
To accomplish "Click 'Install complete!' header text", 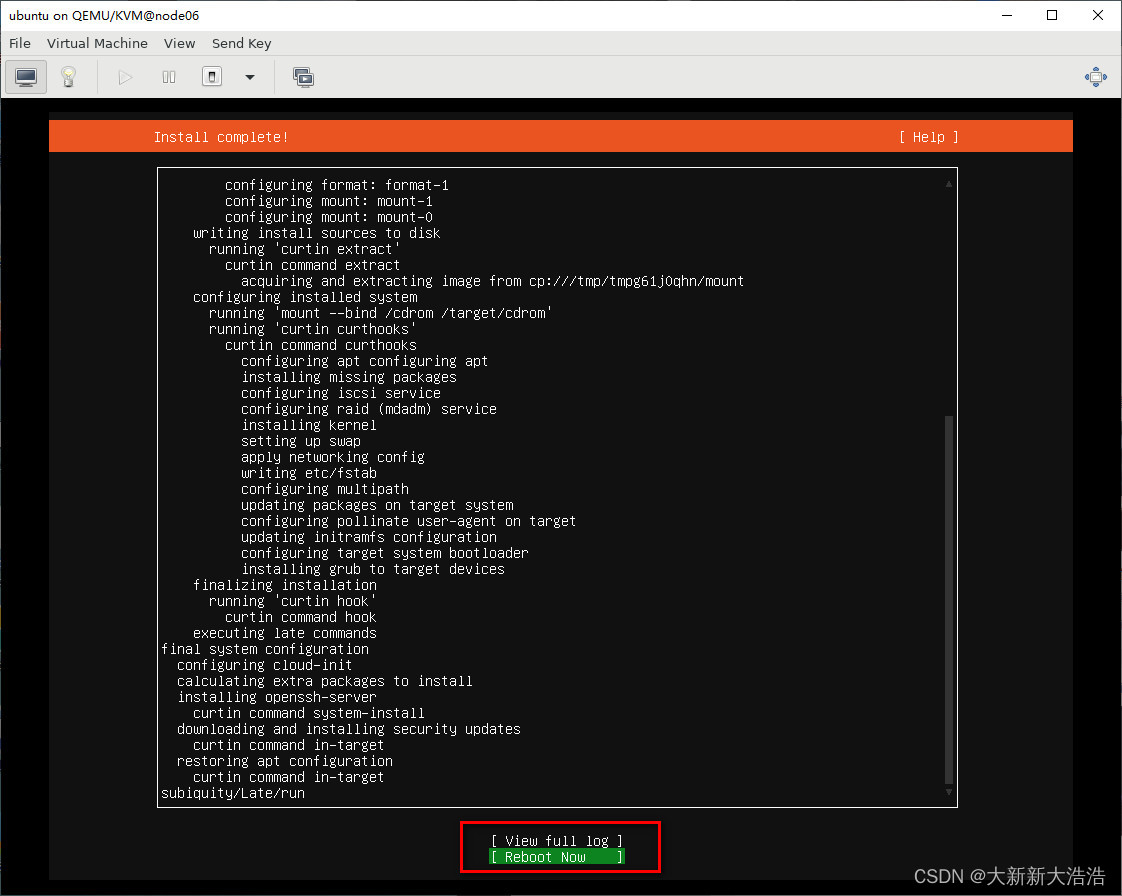I will point(221,137).
